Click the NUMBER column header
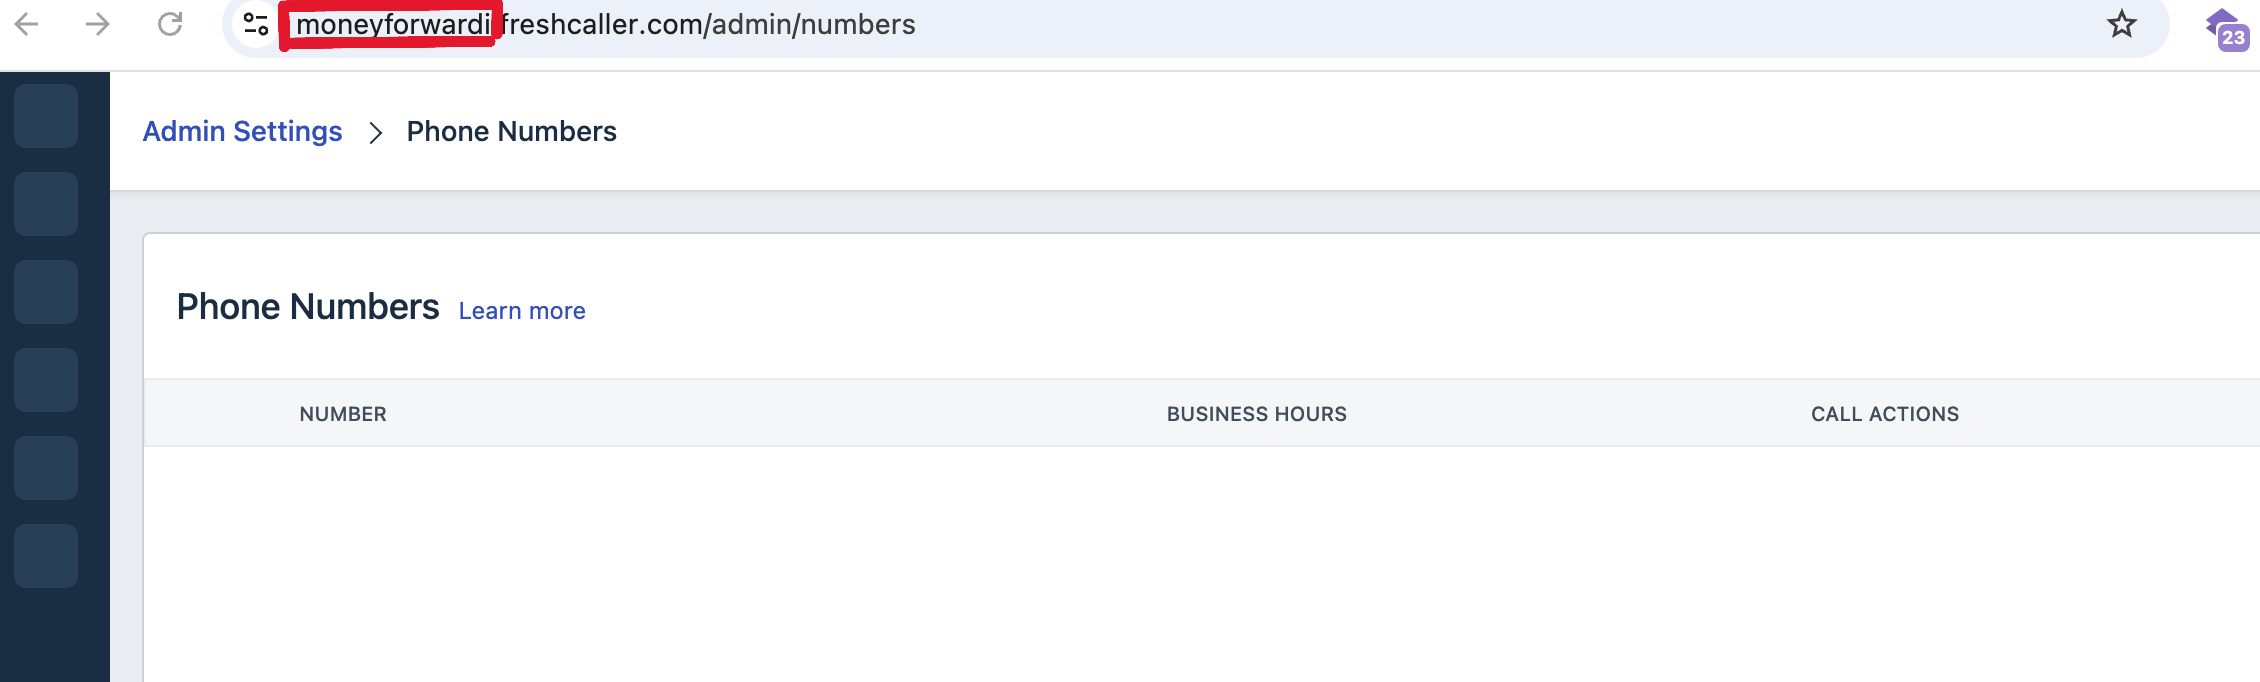 coord(343,414)
